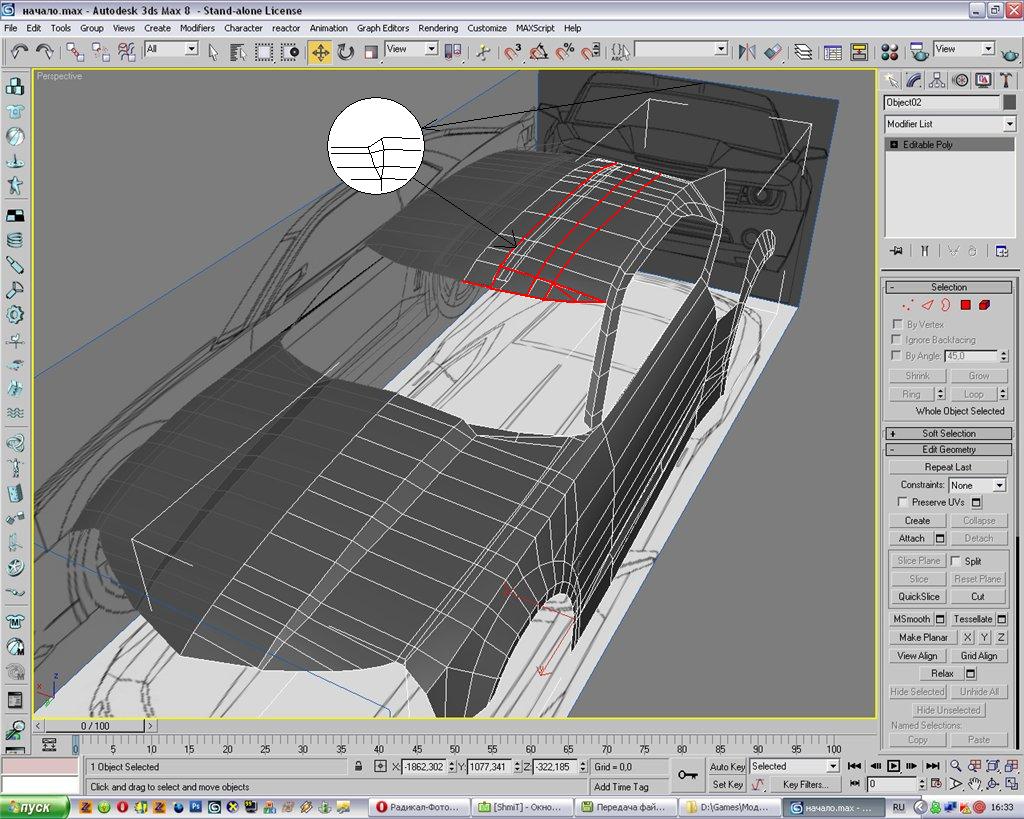The image size is (1024, 819).
Task: Switch to Polygon sub-object selection level
Action: coord(966,305)
